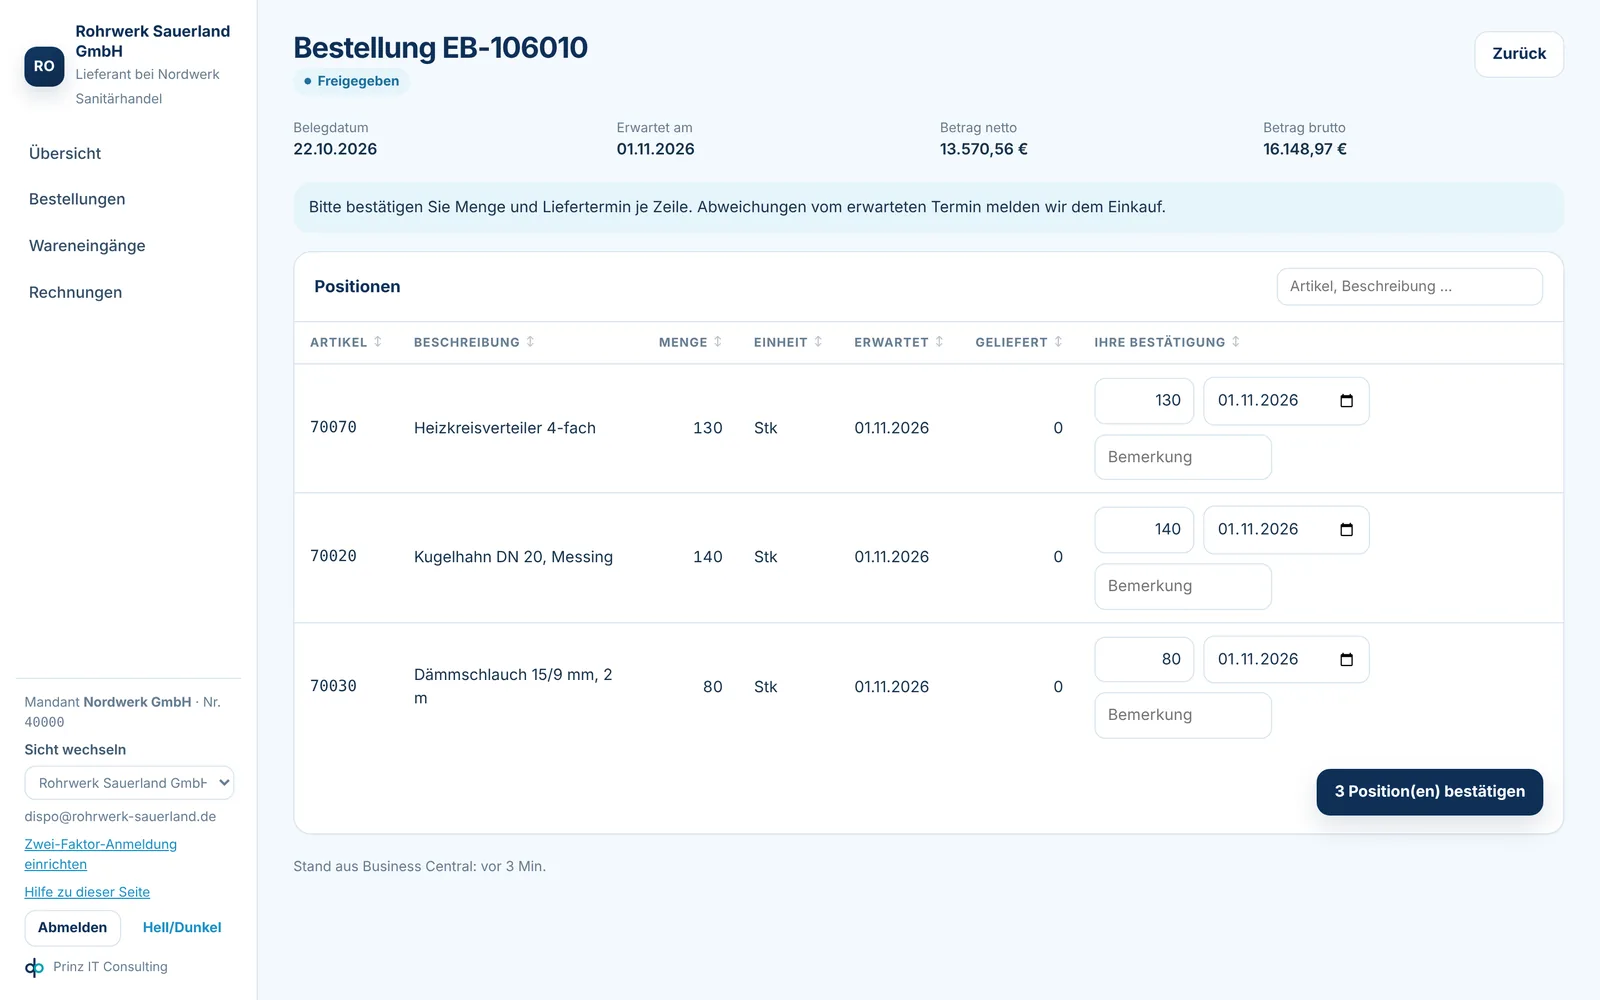
Task: Sort by Geliefert column arrows
Action: point(1058,342)
